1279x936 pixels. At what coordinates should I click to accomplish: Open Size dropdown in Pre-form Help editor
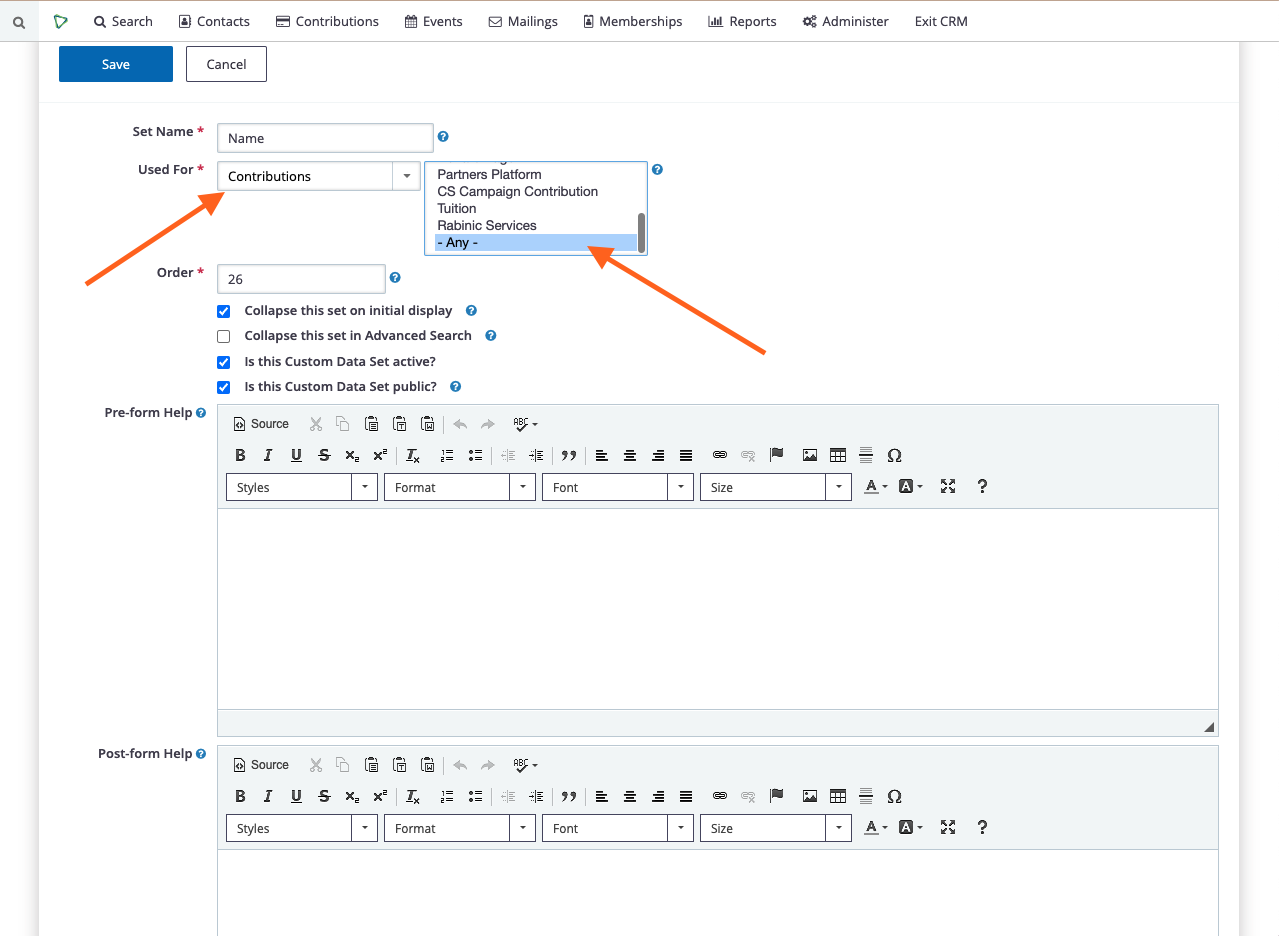pyautogui.click(x=776, y=487)
